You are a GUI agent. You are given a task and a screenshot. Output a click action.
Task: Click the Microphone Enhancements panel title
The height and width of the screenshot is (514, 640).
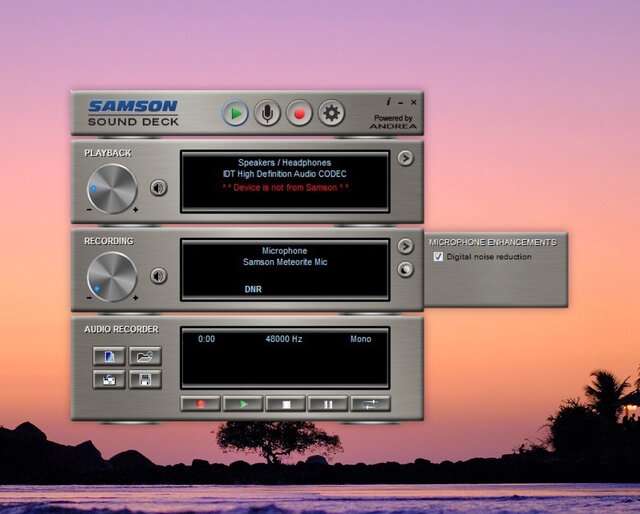point(493,242)
